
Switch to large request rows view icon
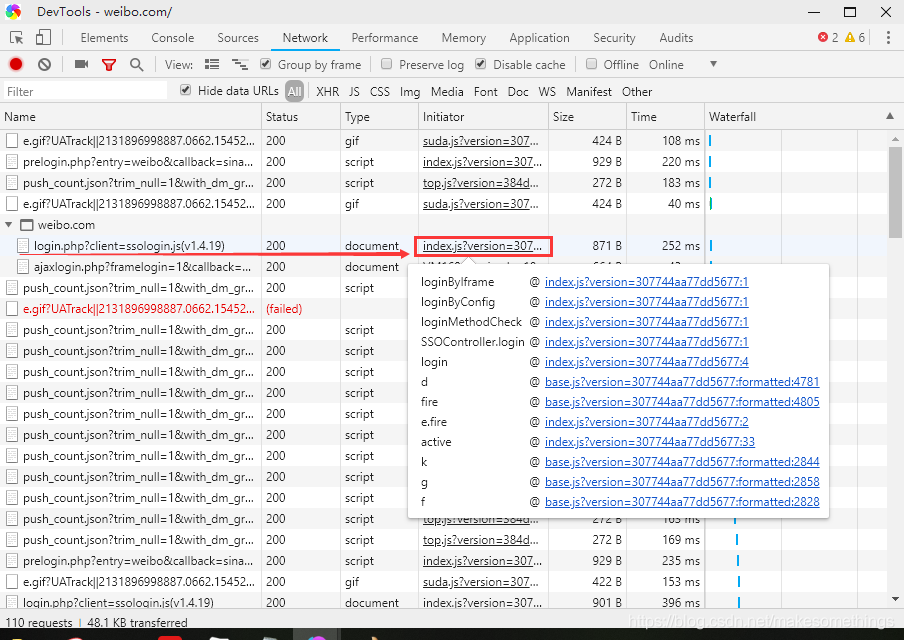212,65
